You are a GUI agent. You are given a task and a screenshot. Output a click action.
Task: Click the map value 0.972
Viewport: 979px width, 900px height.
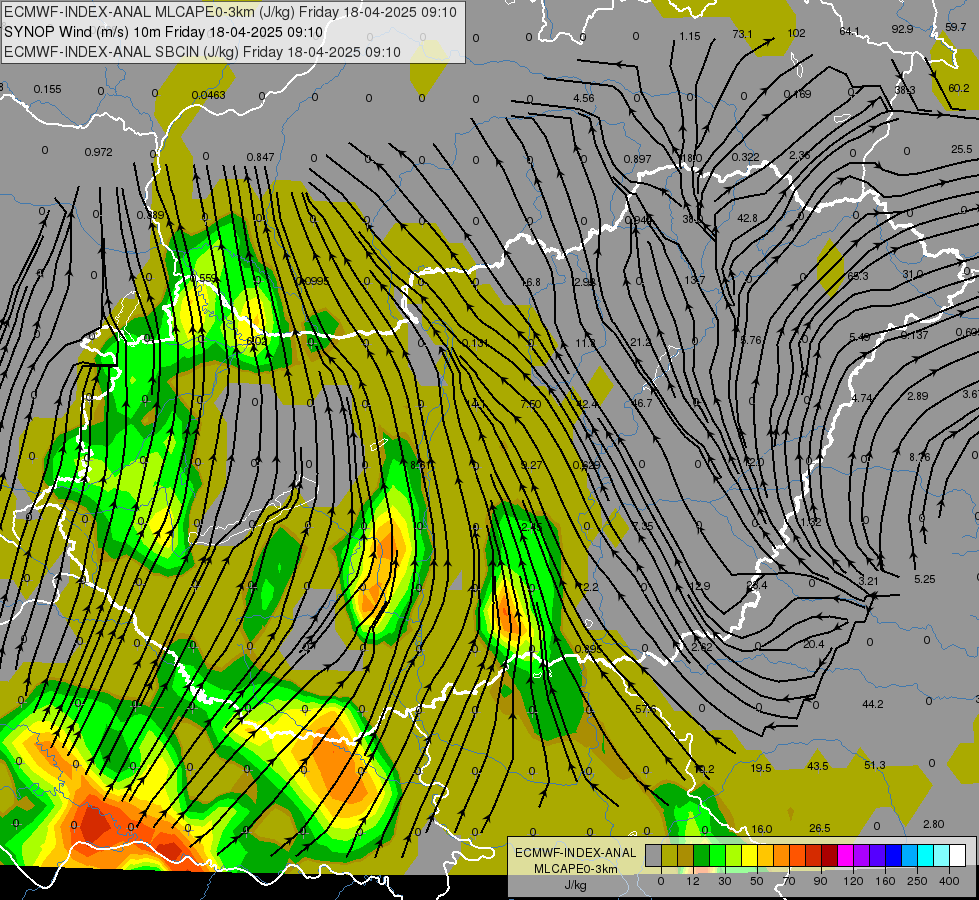click(98, 152)
